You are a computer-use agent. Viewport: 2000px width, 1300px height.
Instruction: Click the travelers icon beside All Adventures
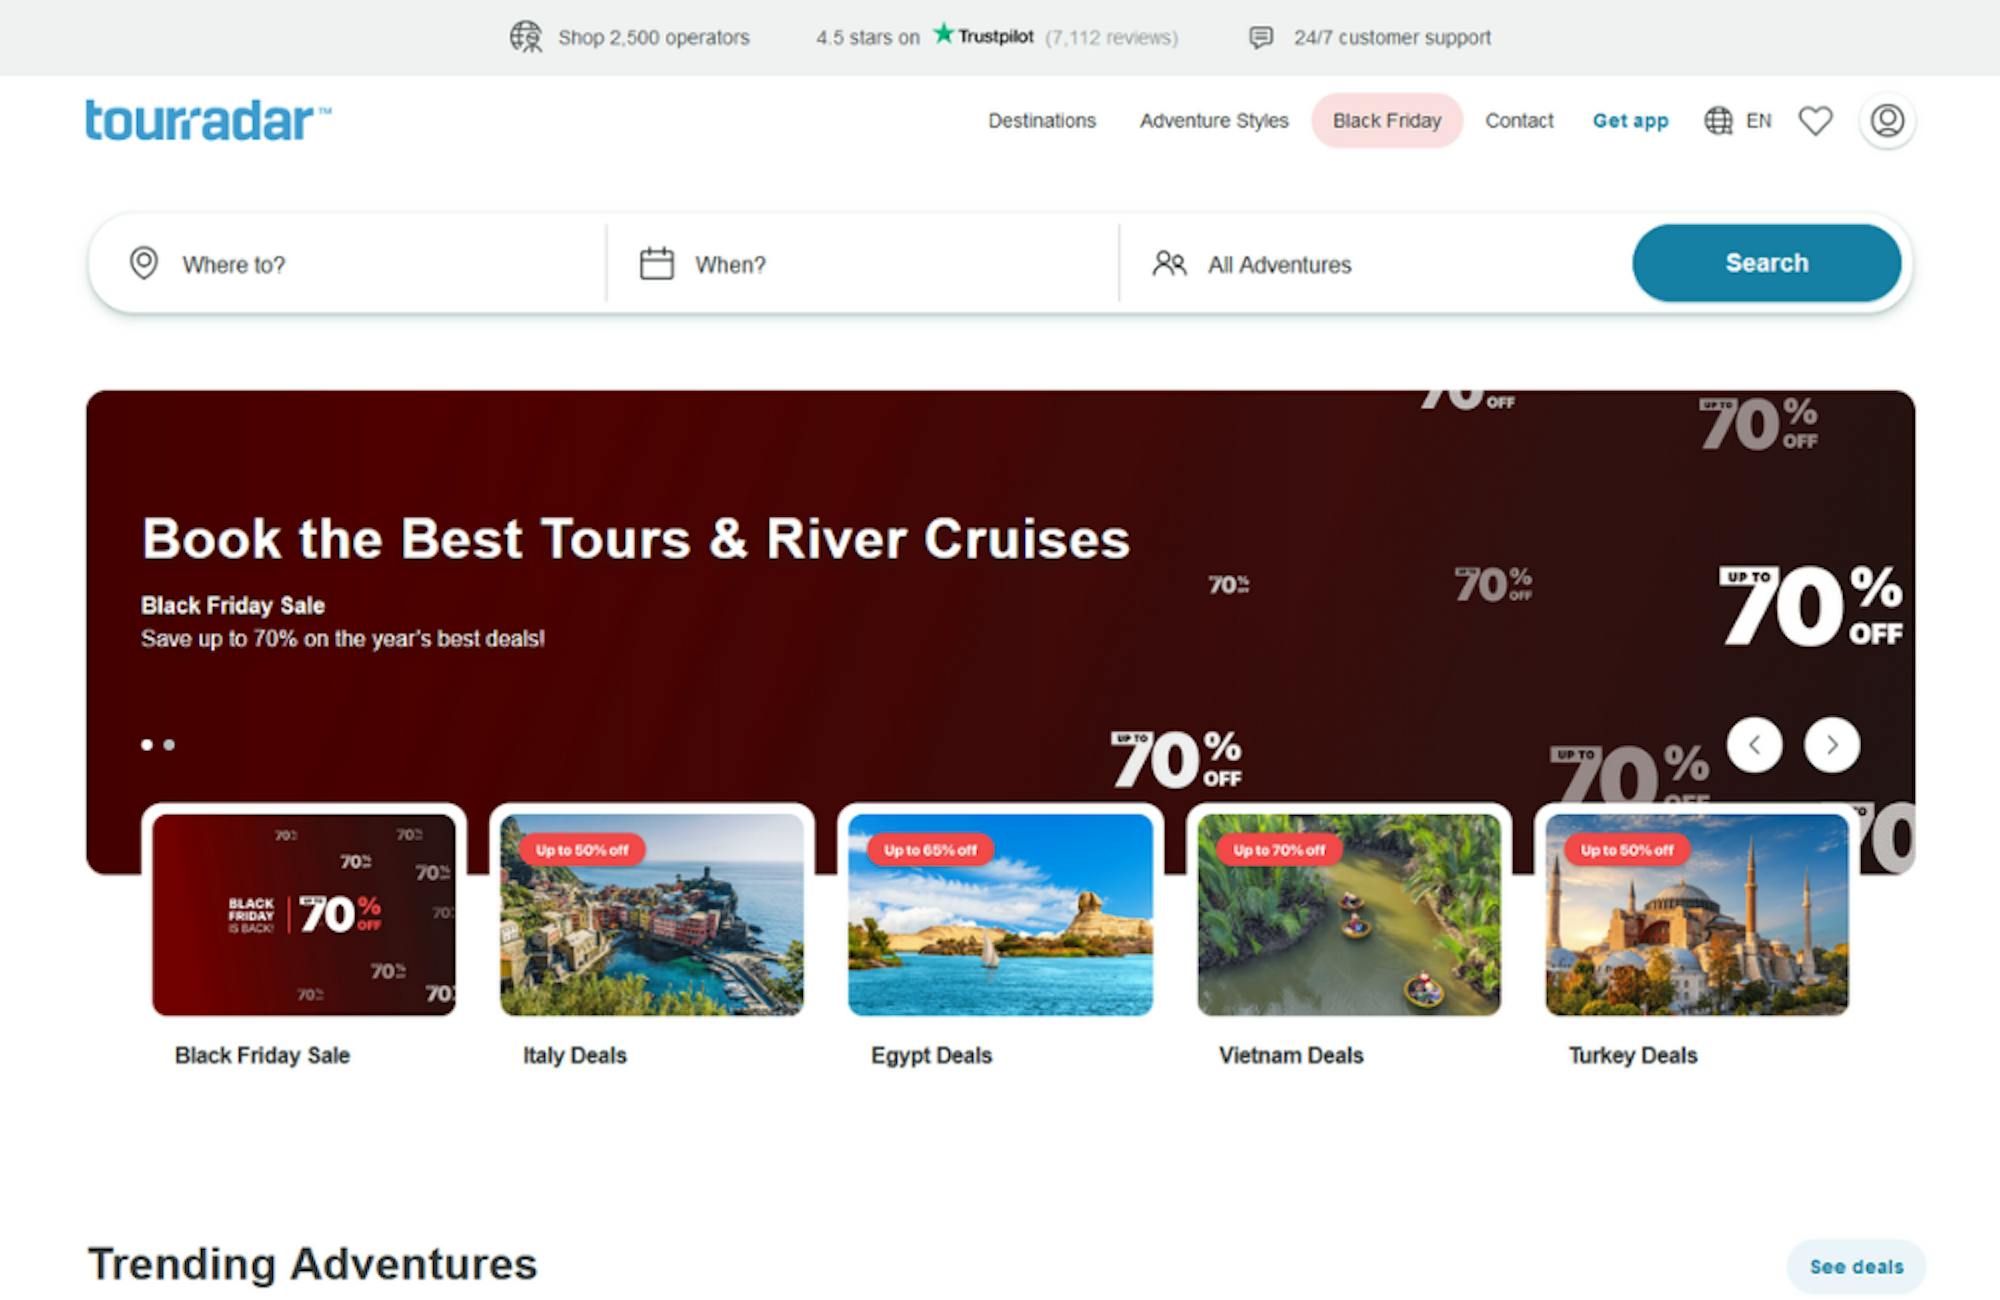pos(1168,264)
